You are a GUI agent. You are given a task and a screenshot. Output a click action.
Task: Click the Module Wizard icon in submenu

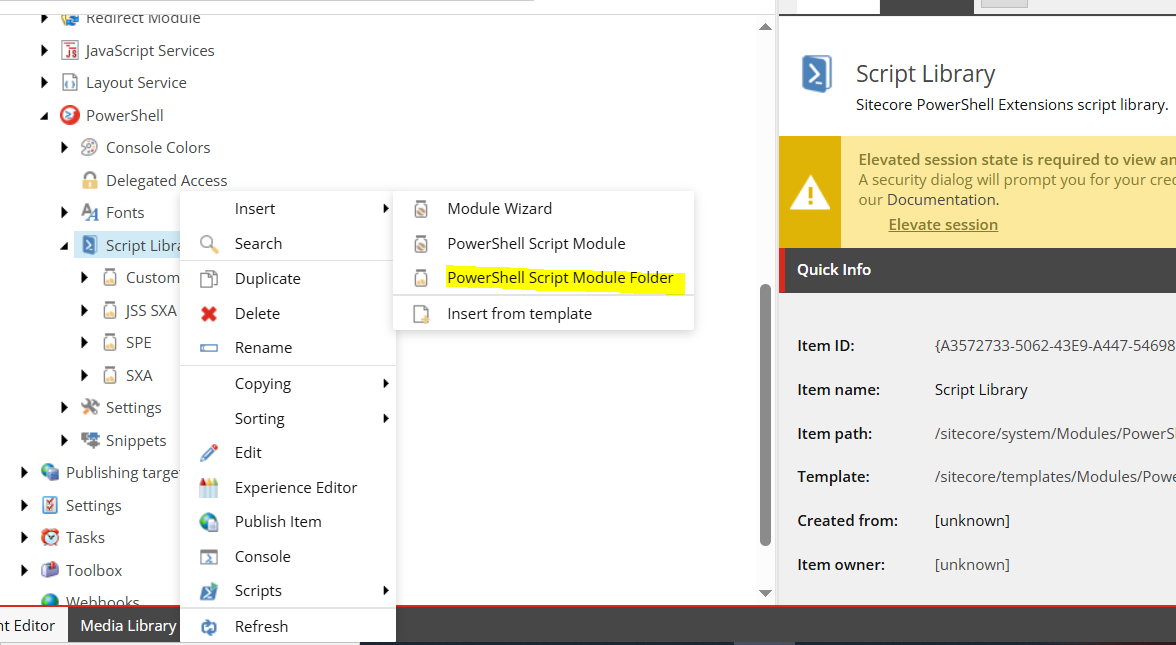422,208
